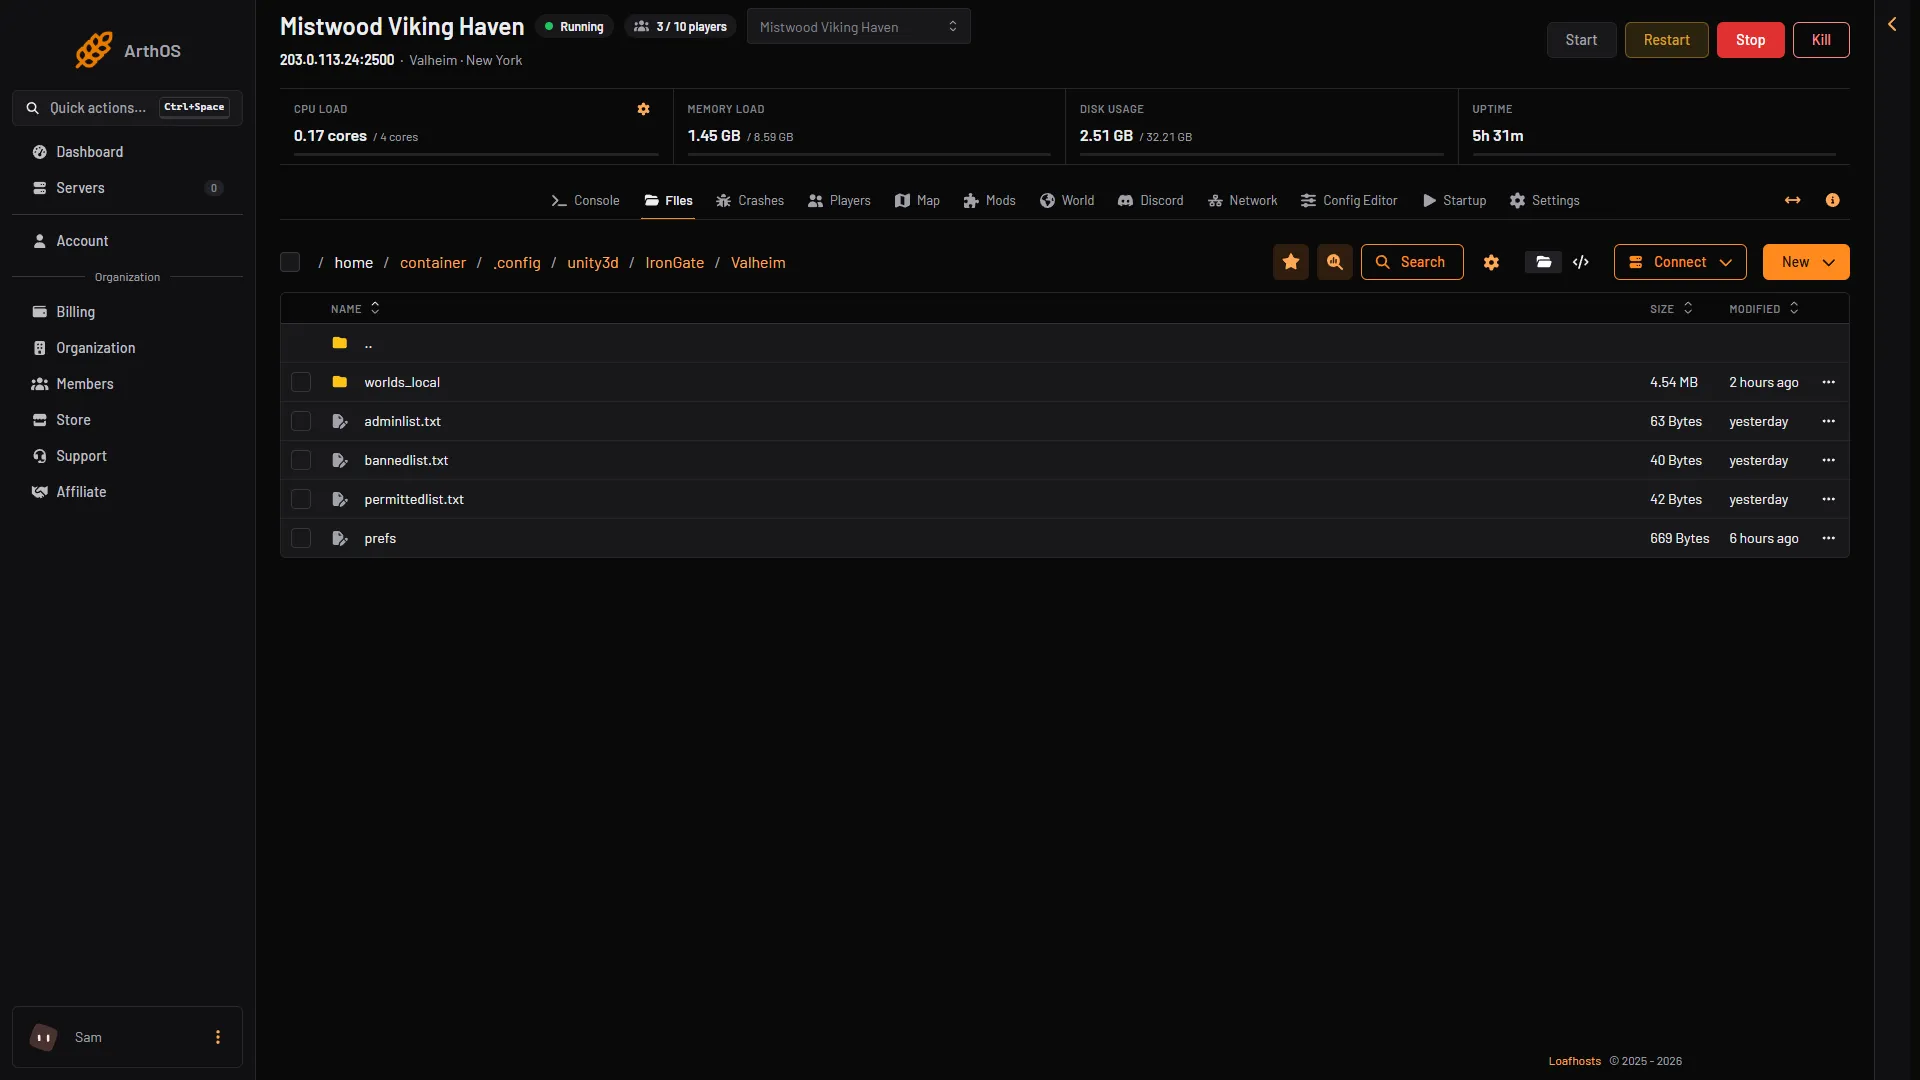Open options menu for adminlist.txt row
This screenshot has height=1080, width=1920.
pos(1829,421)
